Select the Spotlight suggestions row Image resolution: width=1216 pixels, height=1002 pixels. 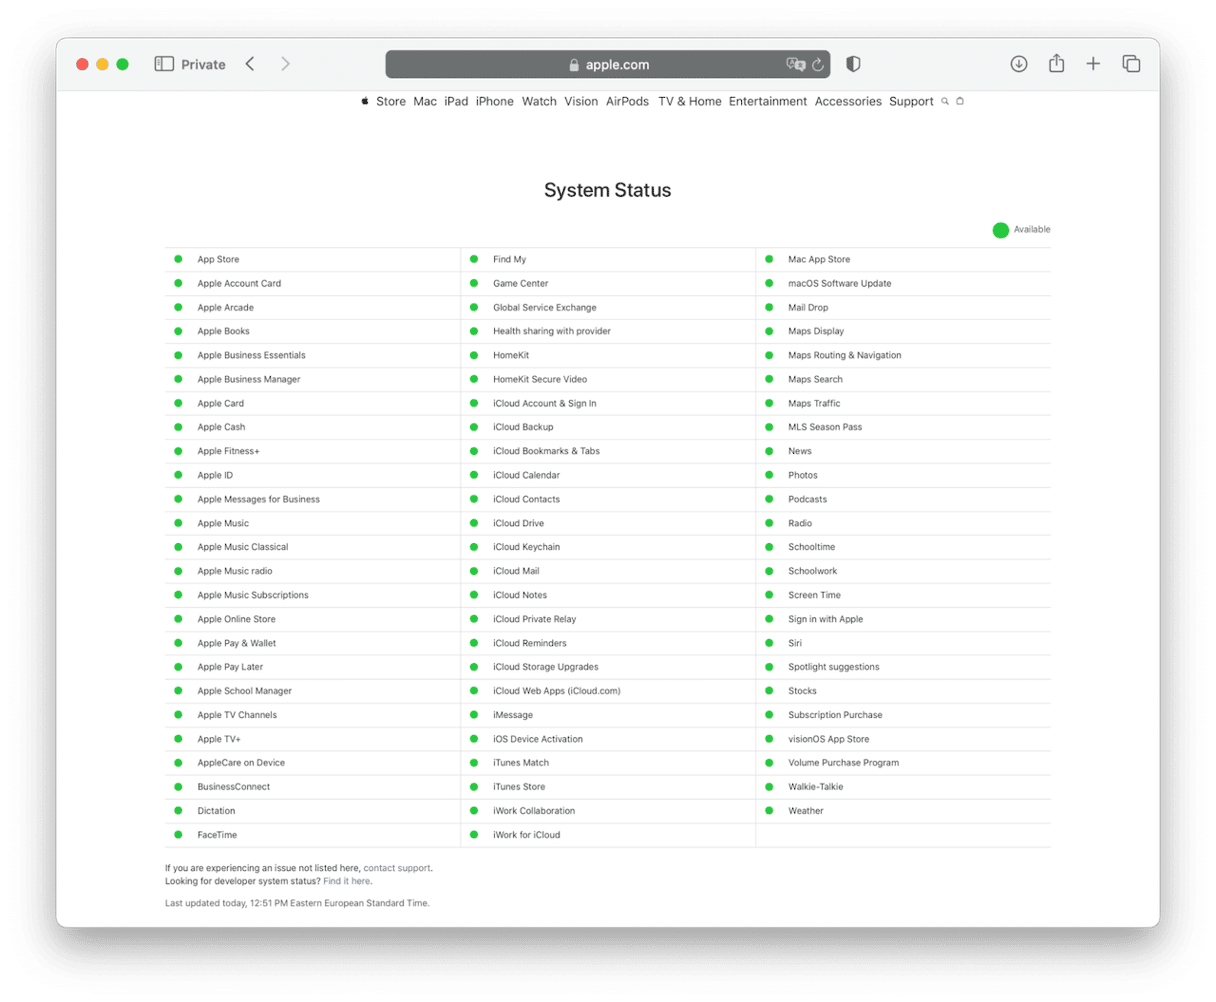[x=903, y=667]
